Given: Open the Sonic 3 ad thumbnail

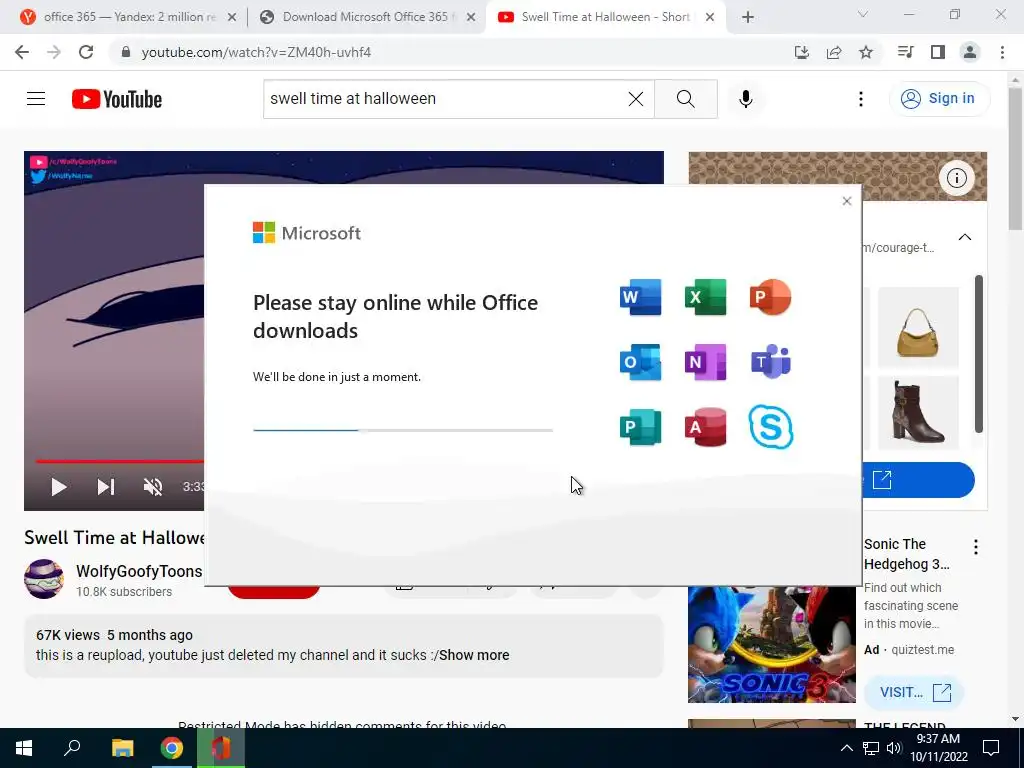Looking at the screenshot, I should point(772,645).
